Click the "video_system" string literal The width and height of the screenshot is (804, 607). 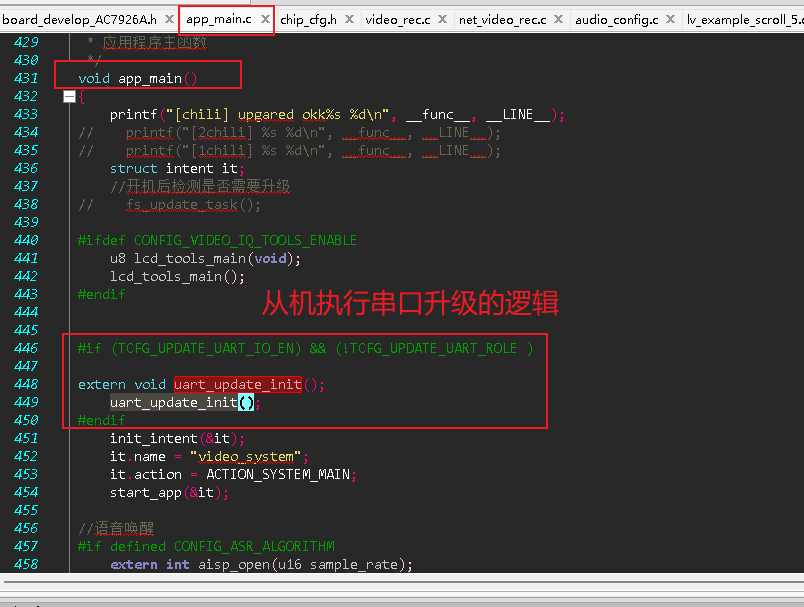coord(246,456)
